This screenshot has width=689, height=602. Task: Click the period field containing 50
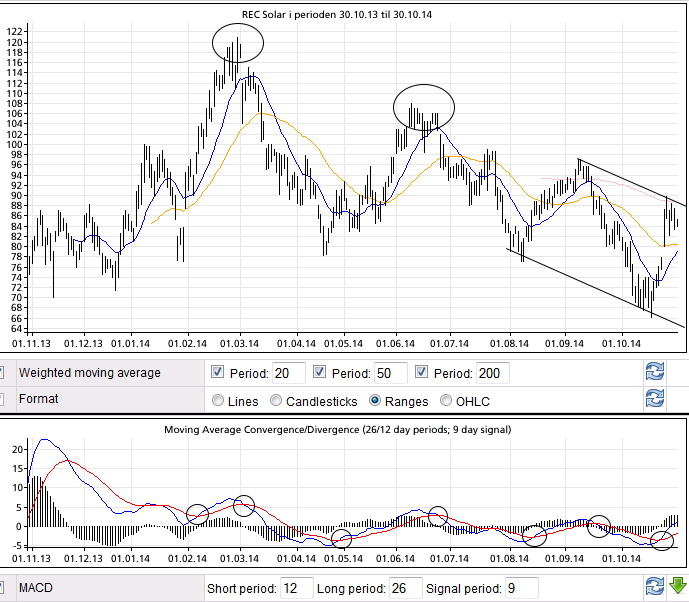point(390,373)
